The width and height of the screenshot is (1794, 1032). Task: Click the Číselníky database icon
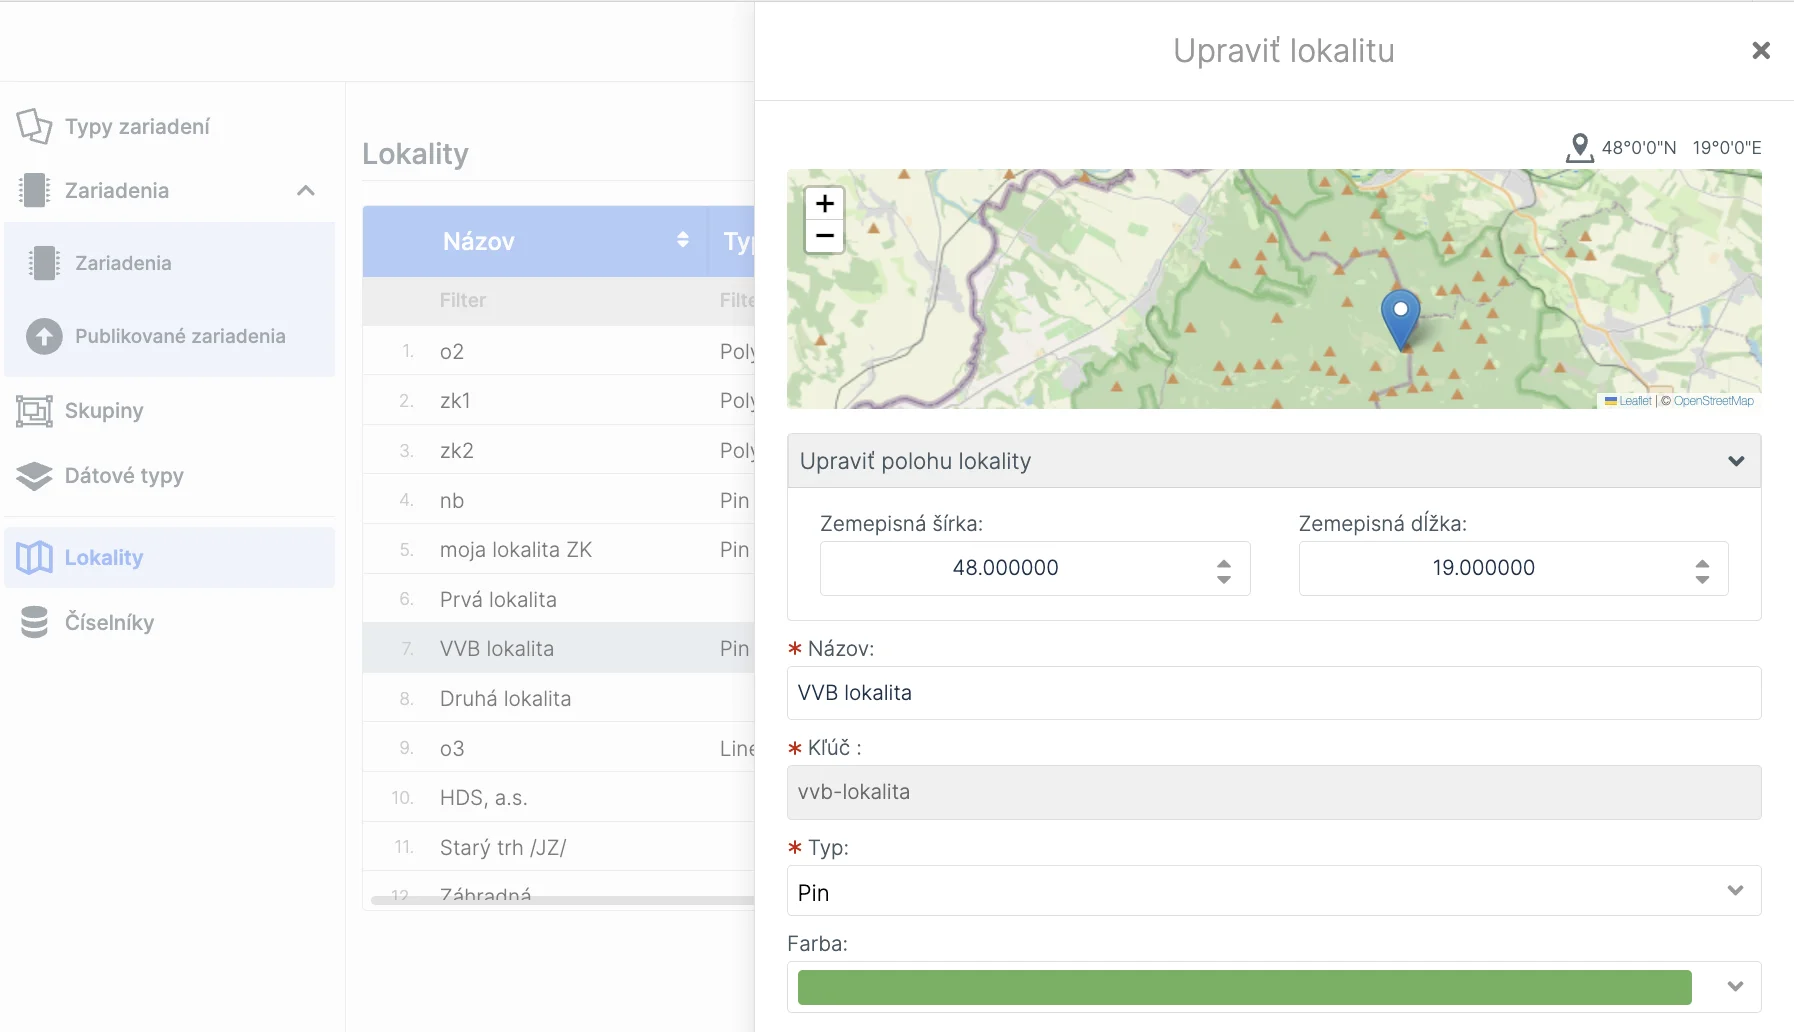pyautogui.click(x=34, y=622)
